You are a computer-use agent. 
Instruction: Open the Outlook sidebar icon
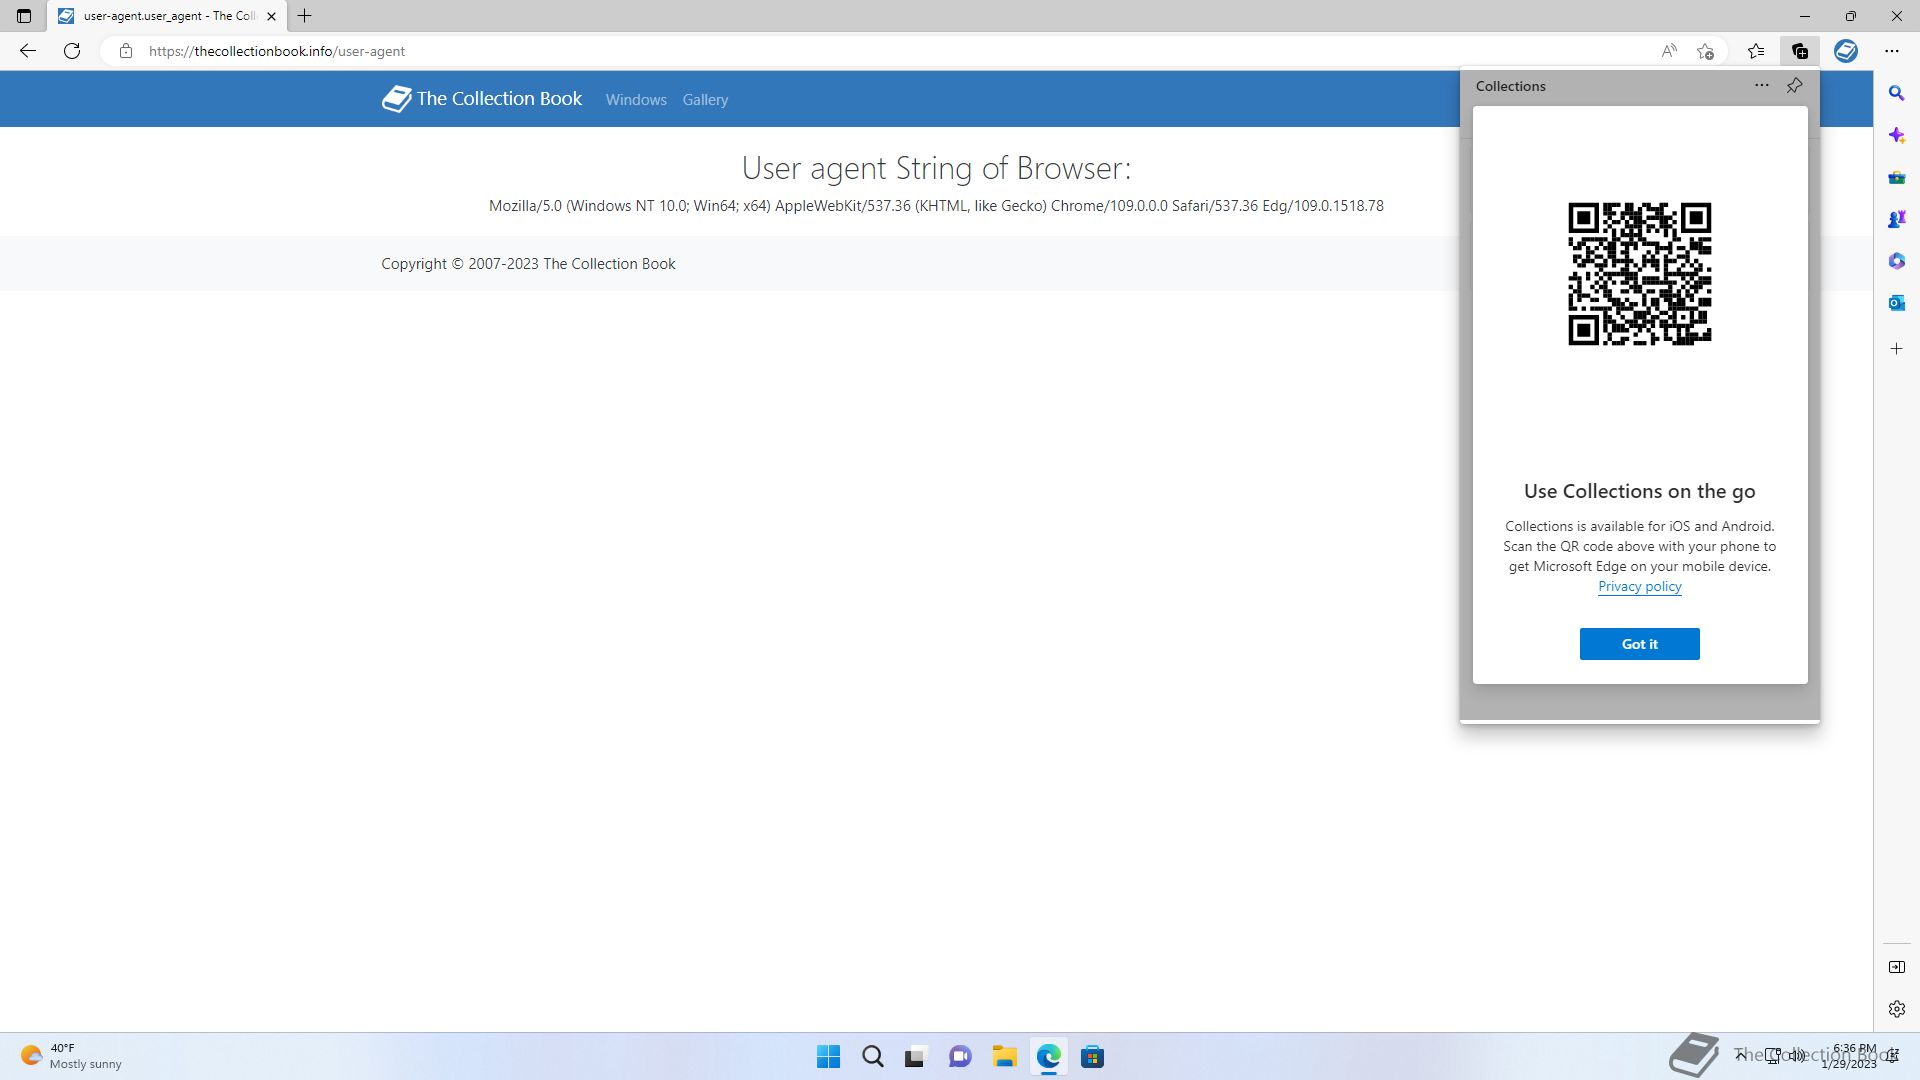coord(1896,303)
